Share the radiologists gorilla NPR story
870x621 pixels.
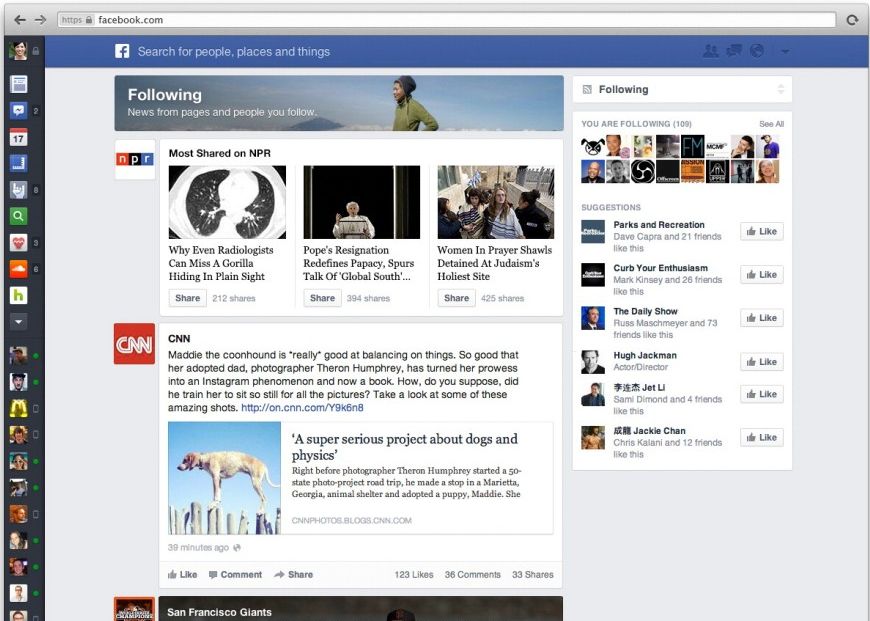pyautogui.click(x=188, y=298)
